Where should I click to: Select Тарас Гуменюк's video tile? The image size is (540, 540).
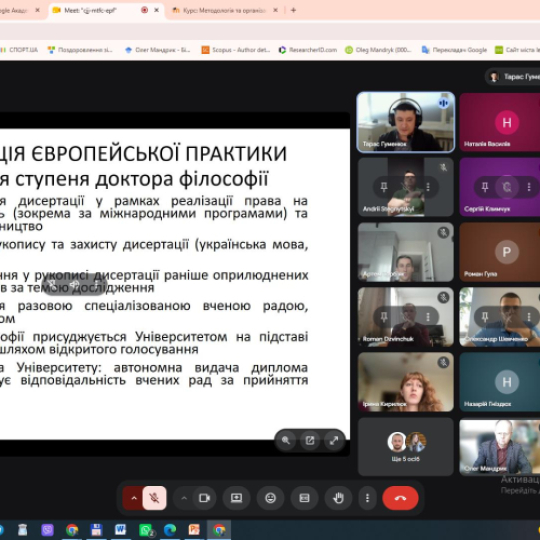coord(406,122)
